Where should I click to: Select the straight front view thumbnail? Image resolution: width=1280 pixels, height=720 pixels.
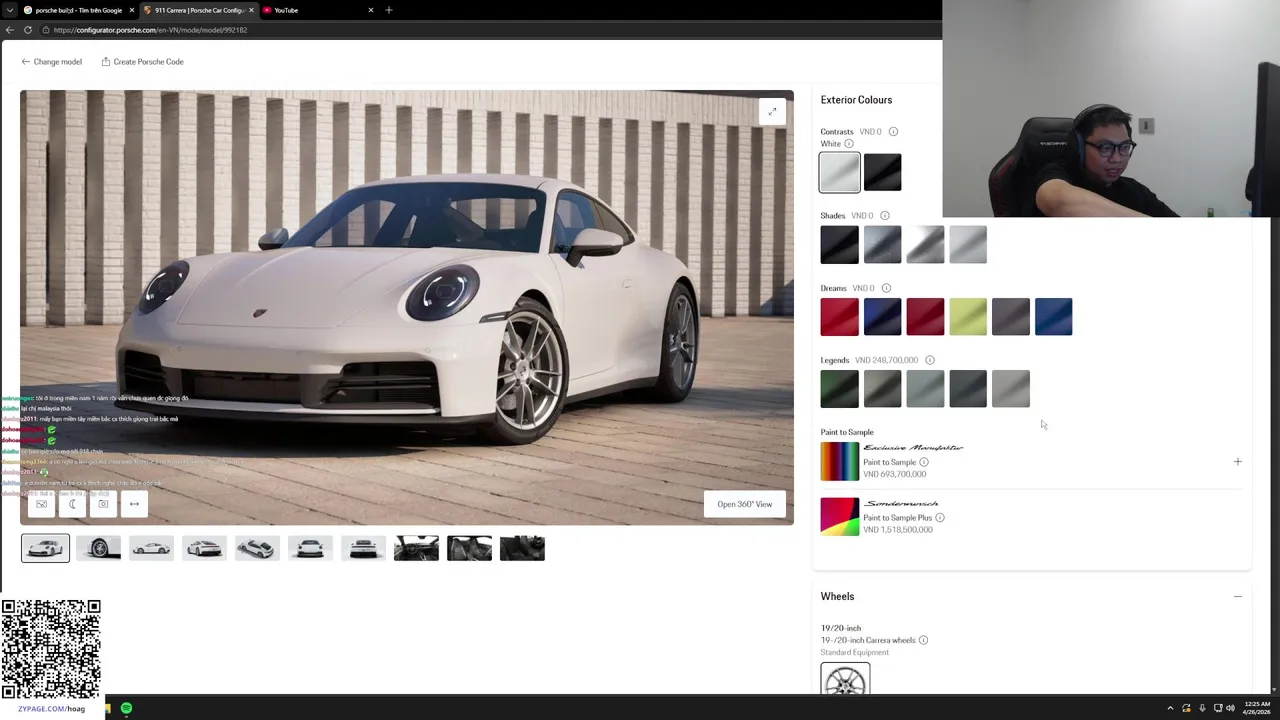coord(310,548)
